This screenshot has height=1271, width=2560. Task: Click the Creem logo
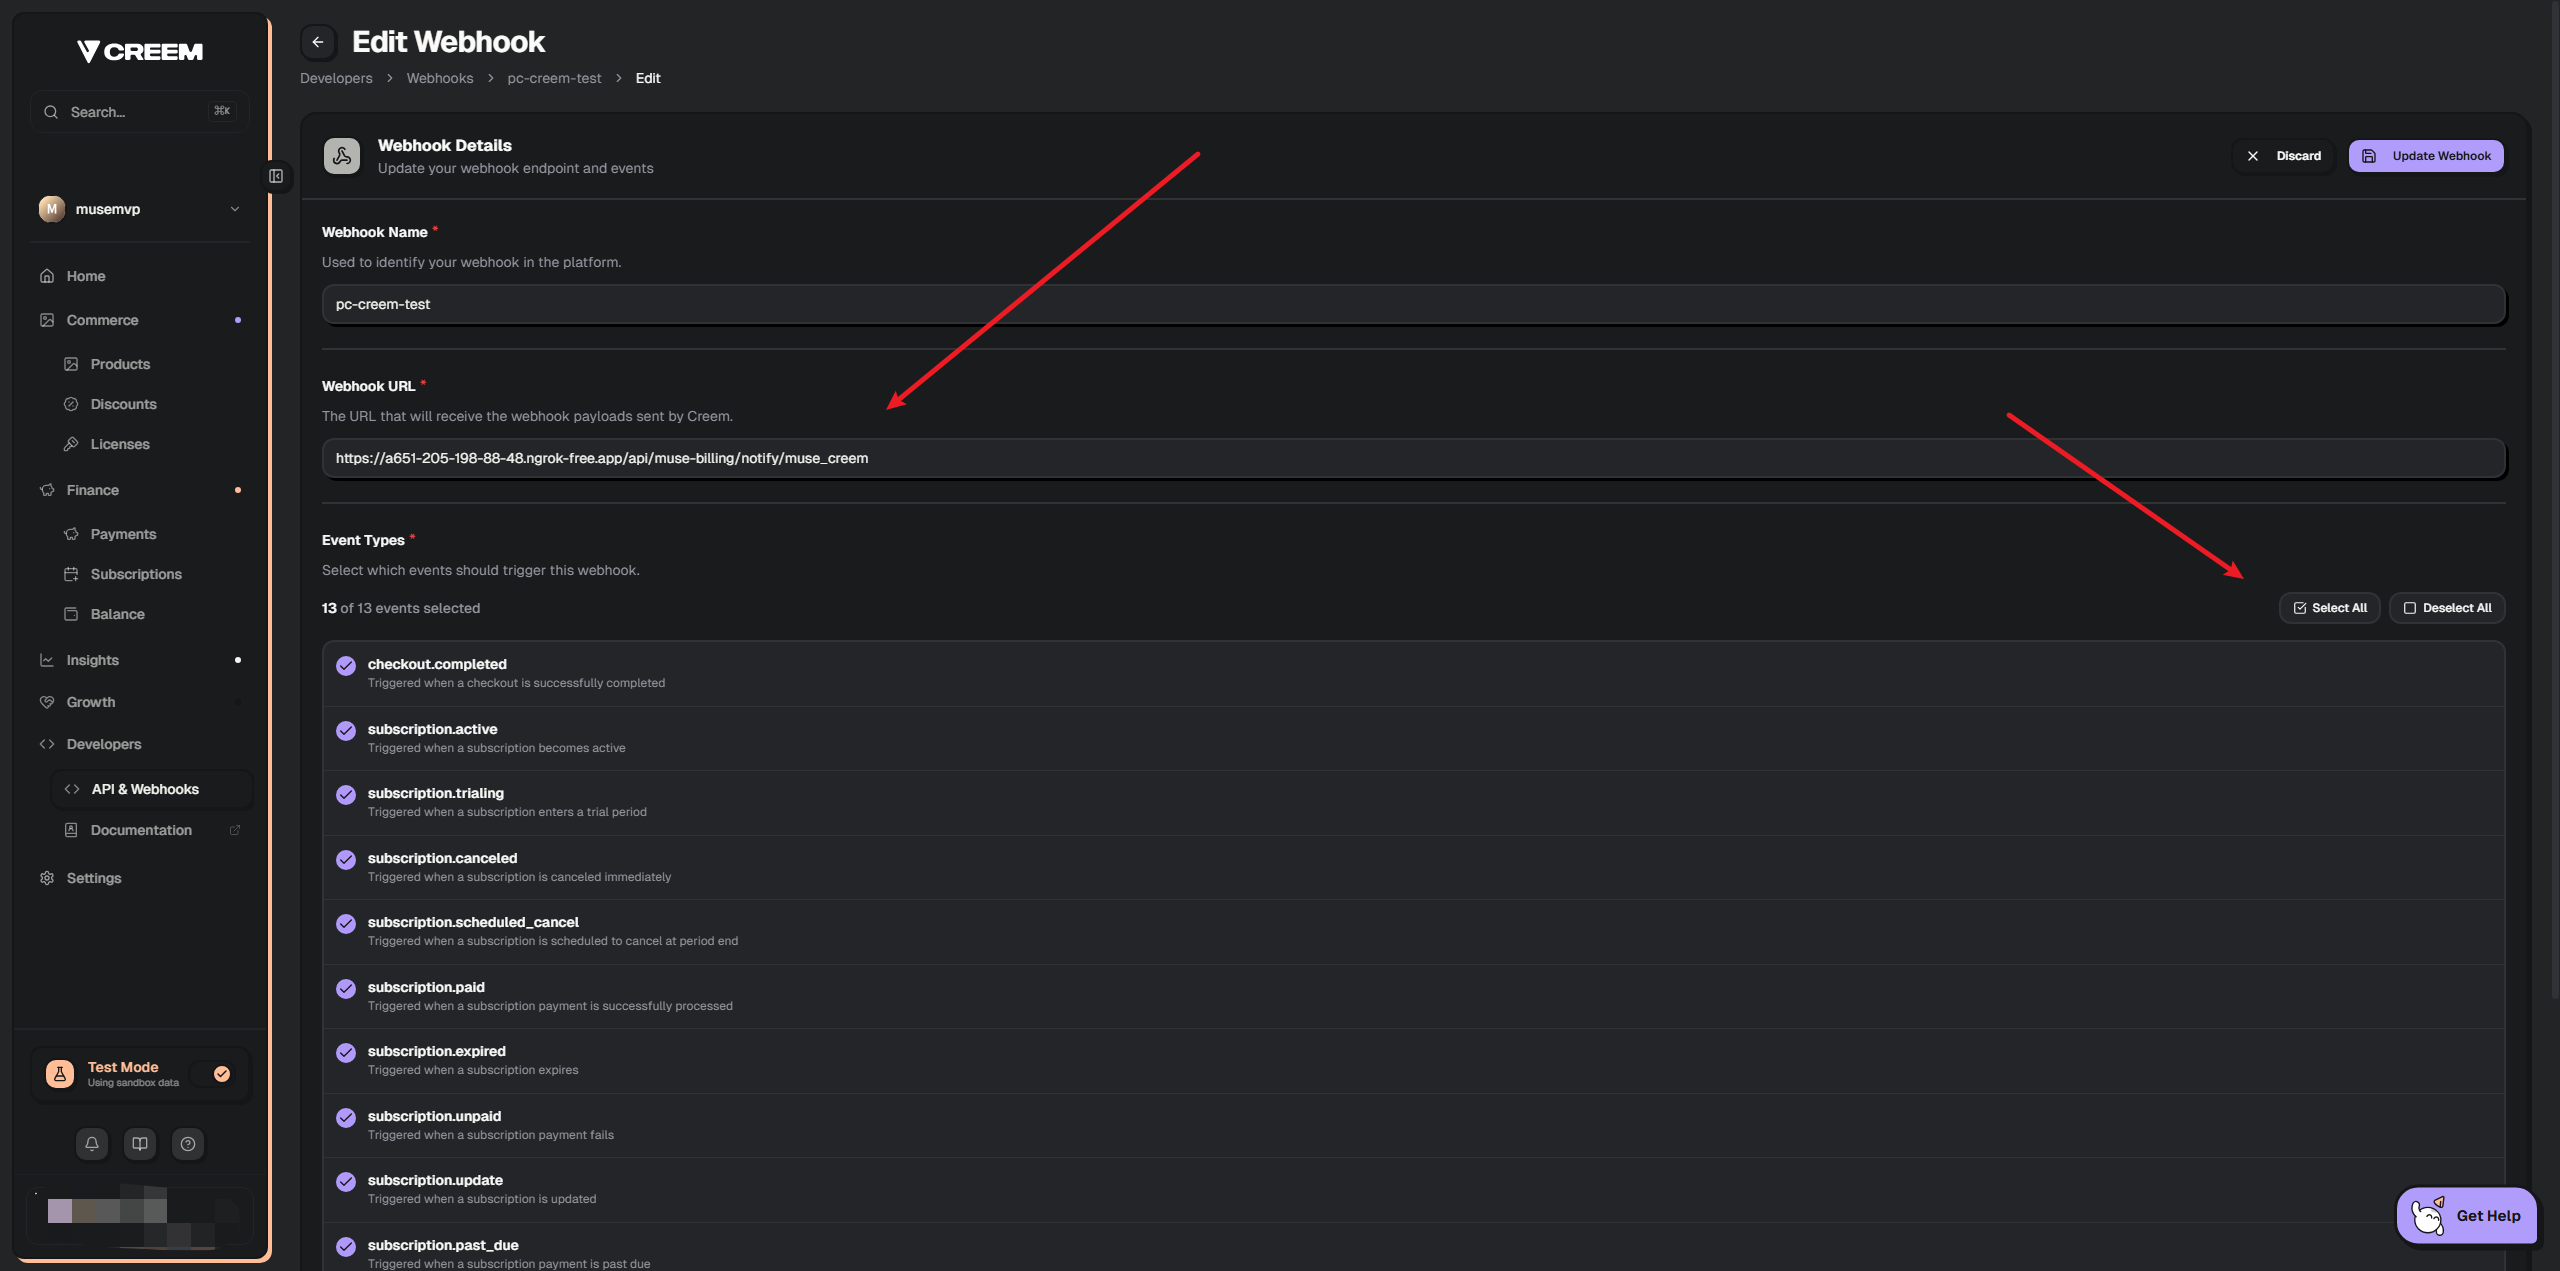(x=140, y=52)
